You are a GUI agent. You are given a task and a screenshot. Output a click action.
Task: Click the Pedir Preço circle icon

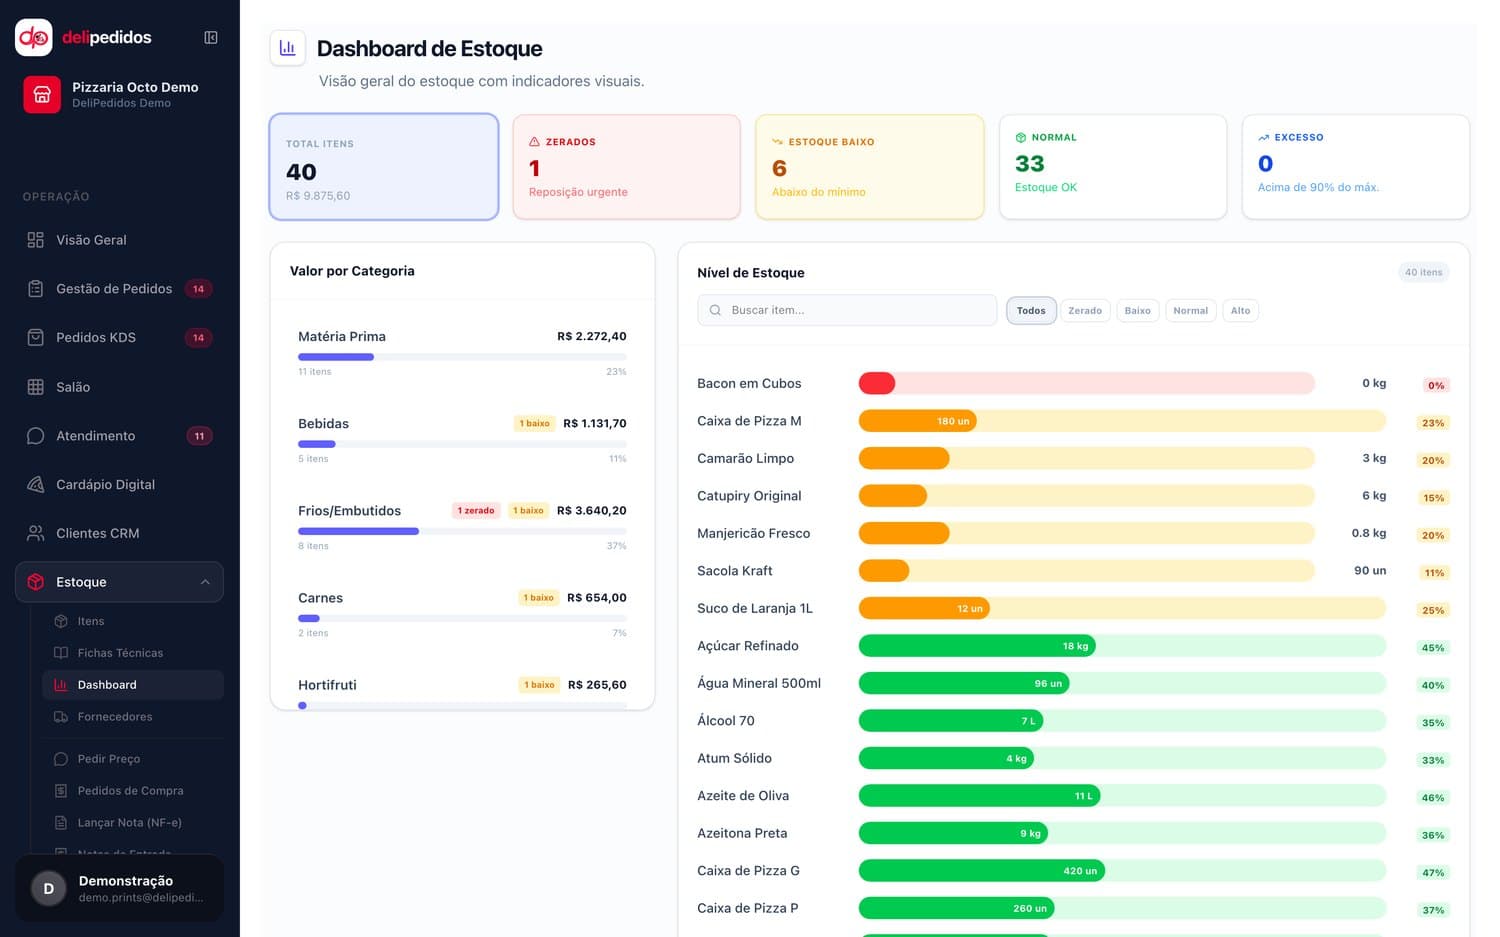(x=61, y=759)
